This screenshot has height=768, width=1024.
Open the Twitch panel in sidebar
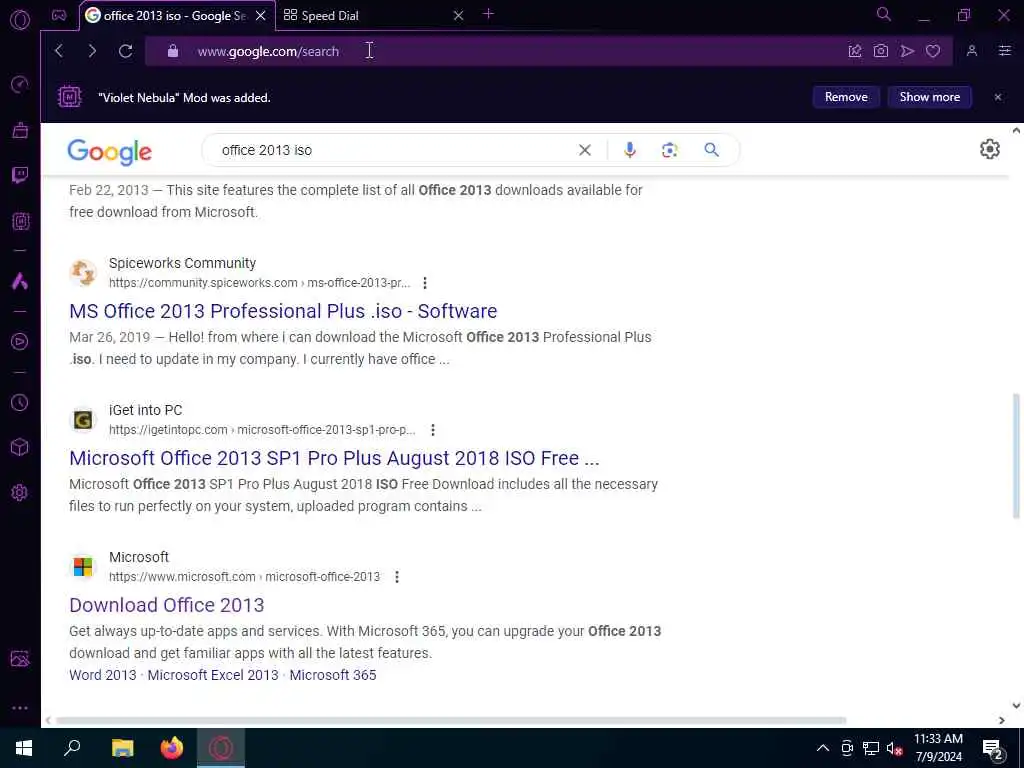tap(20, 175)
